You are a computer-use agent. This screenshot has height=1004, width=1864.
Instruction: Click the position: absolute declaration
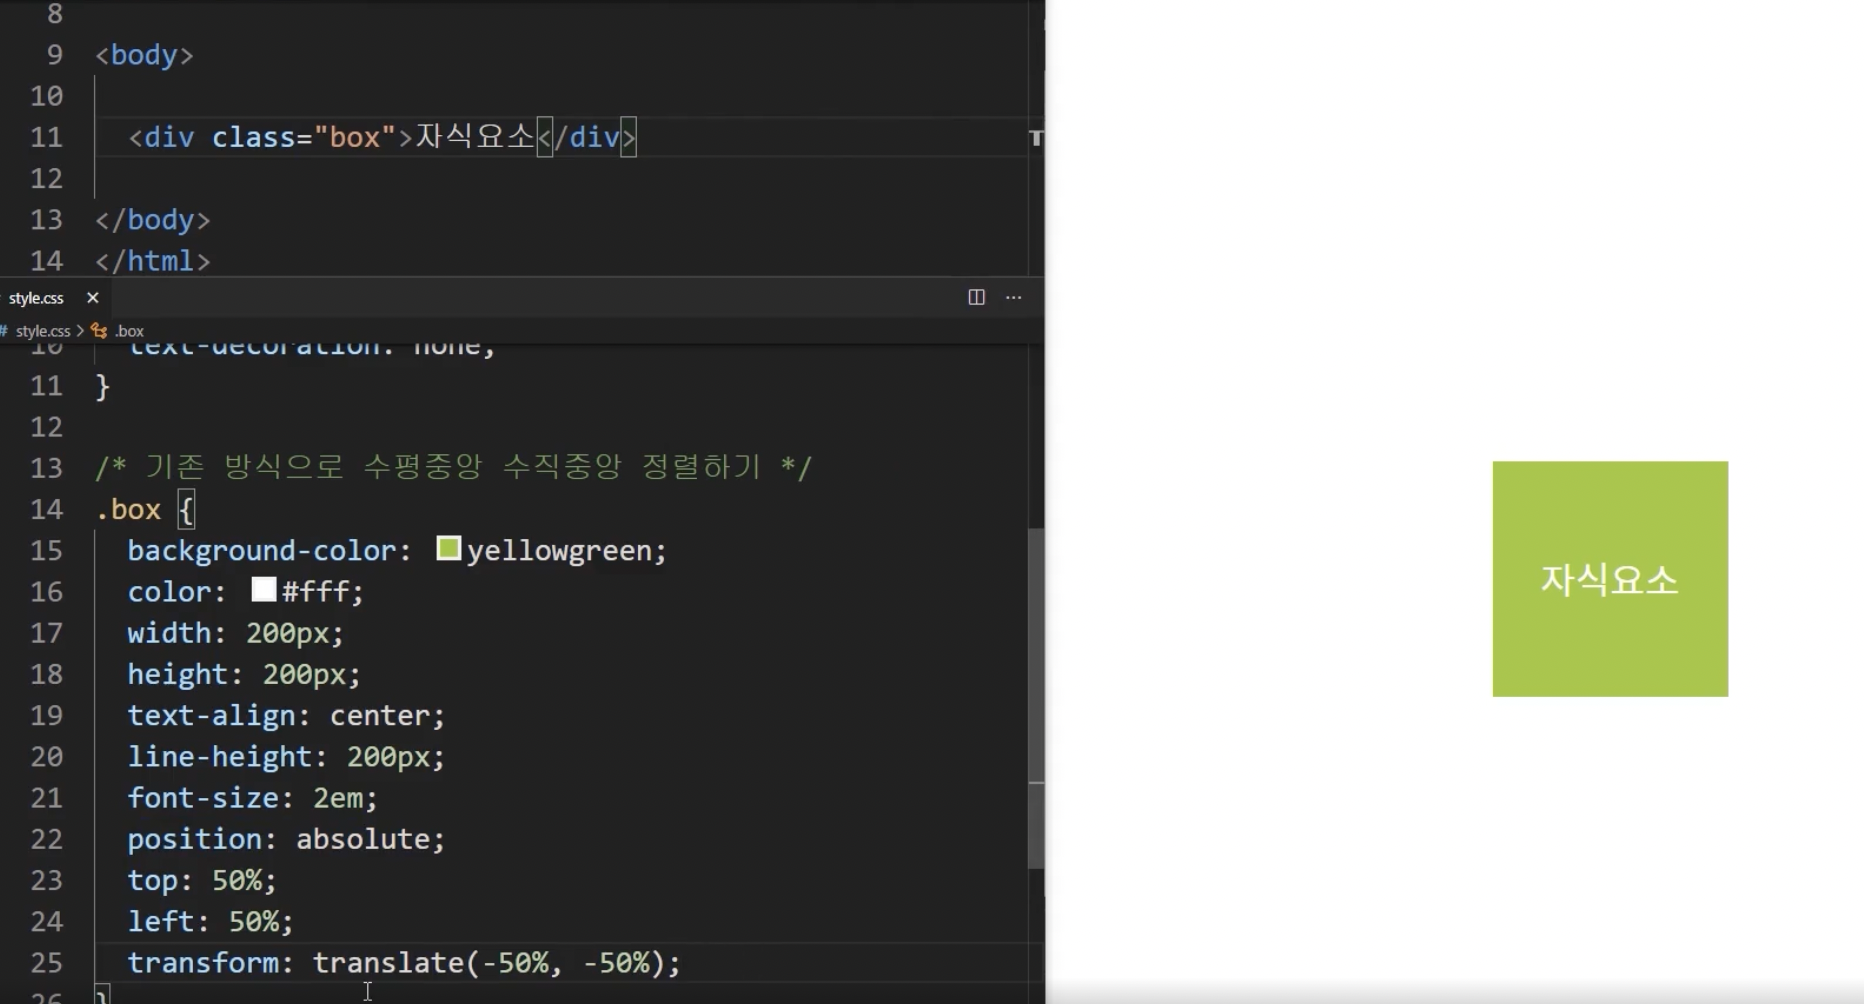tap(286, 839)
